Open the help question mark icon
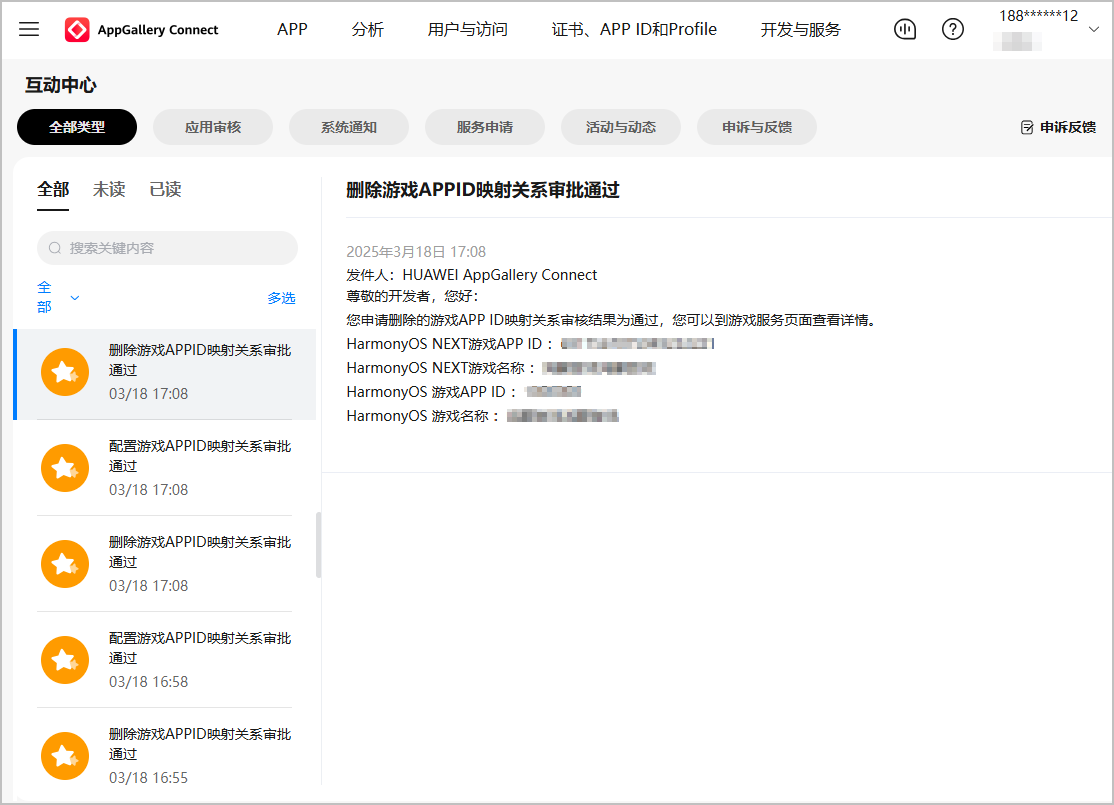This screenshot has width=1114, height=805. click(953, 29)
